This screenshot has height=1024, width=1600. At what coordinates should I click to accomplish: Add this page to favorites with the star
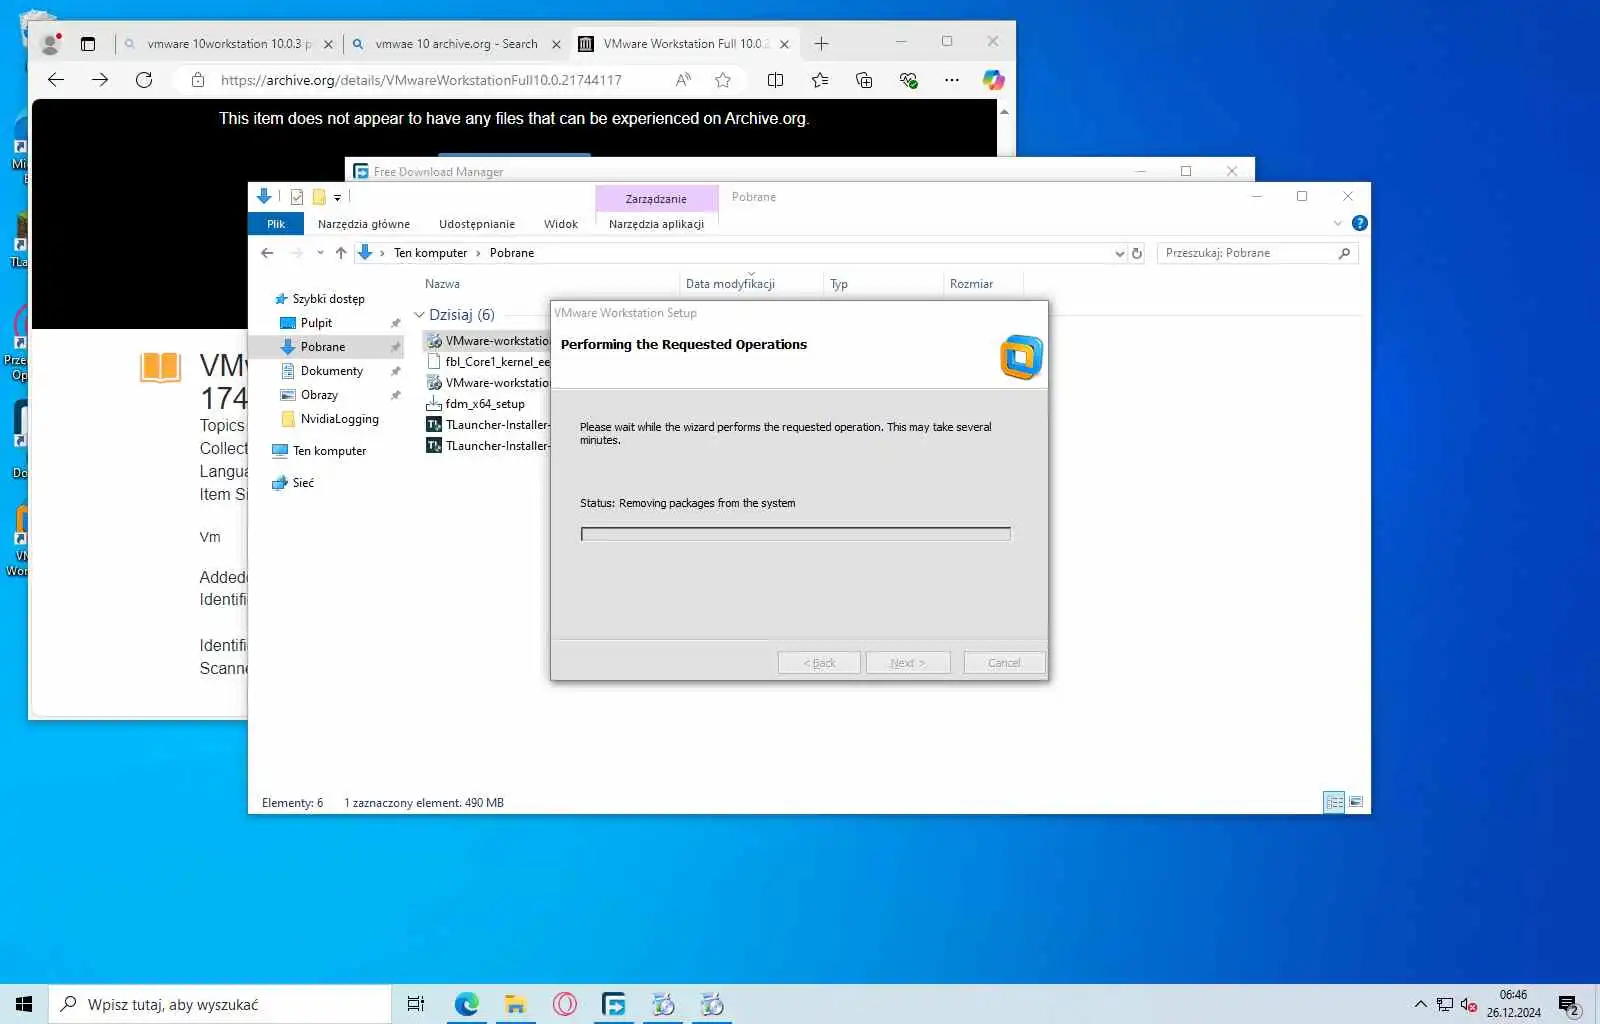coord(723,80)
